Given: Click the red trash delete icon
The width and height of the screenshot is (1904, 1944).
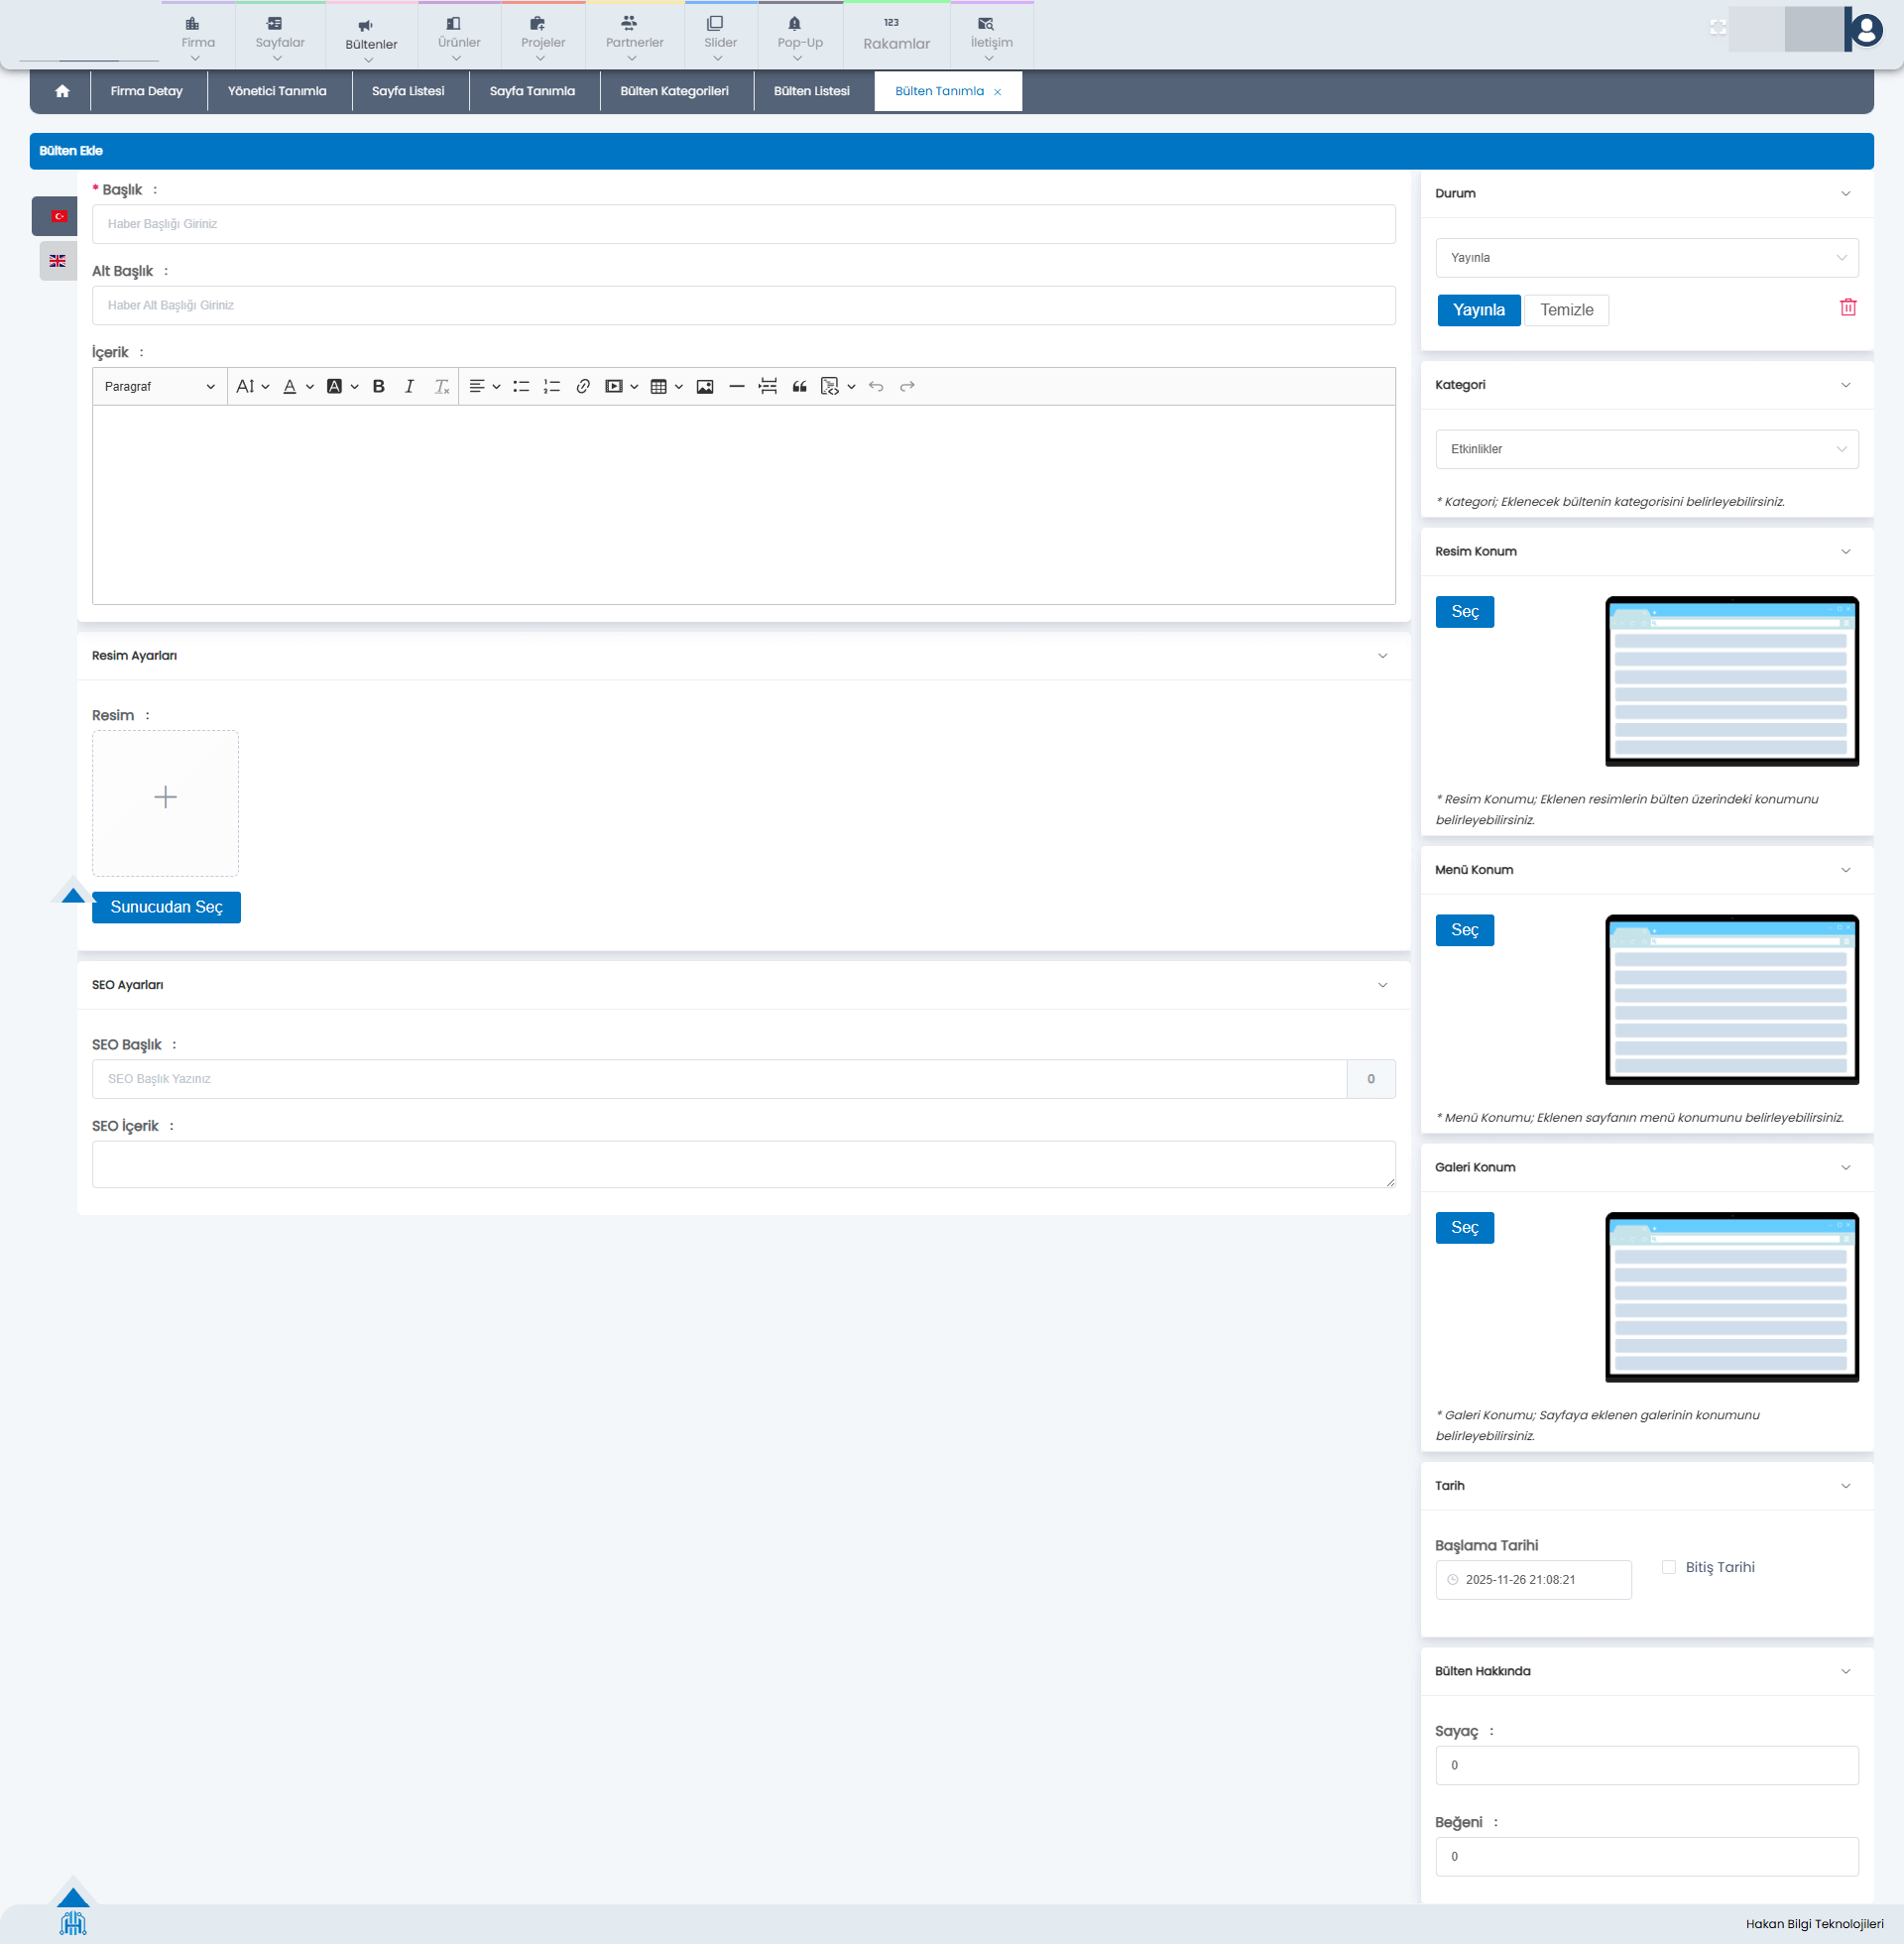Looking at the screenshot, I should point(1847,308).
